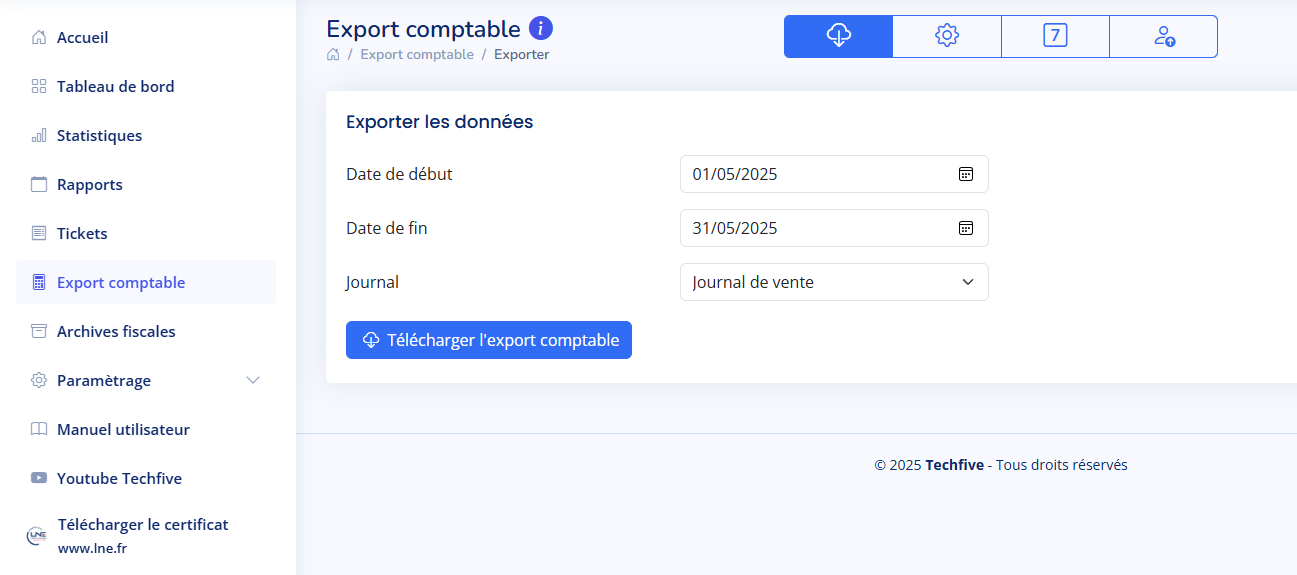Screen dimensions: 1297x575
Task: Open Tableau de bord from sidebar
Action: click(115, 86)
